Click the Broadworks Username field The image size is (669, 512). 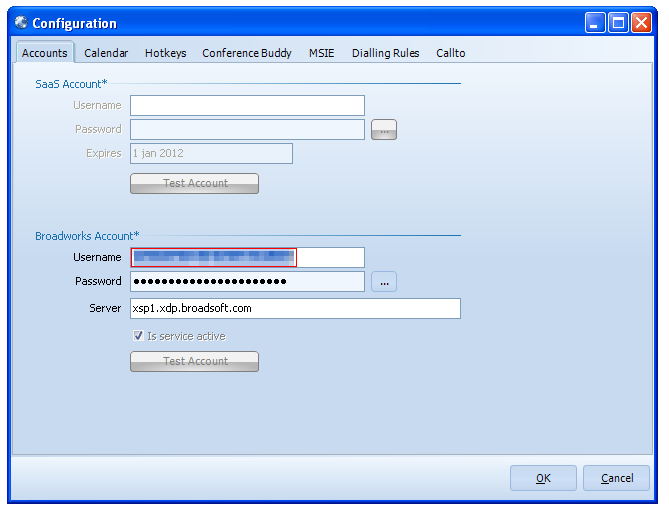[247, 258]
